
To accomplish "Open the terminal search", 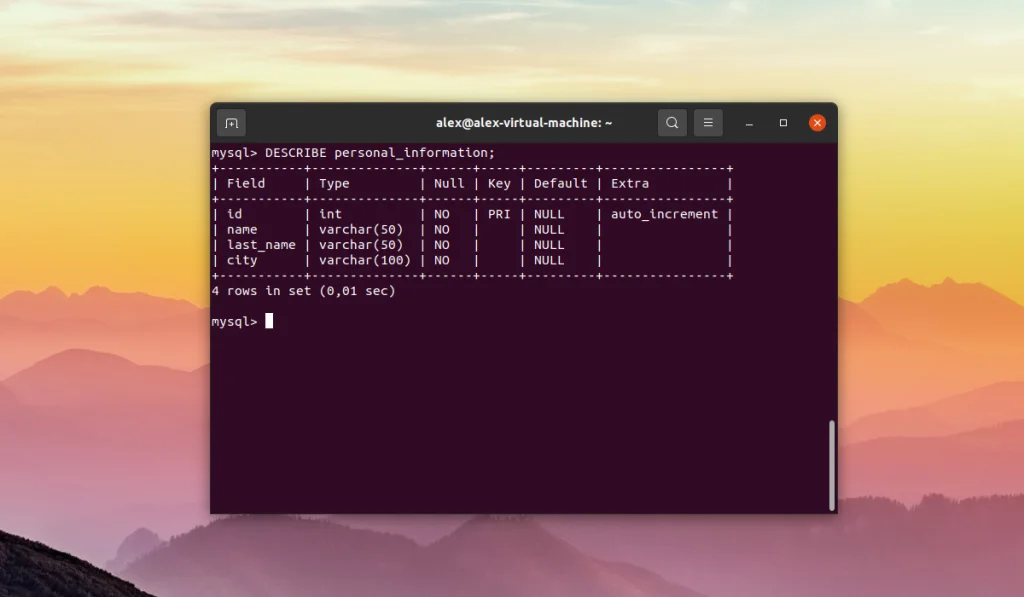I will point(671,122).
